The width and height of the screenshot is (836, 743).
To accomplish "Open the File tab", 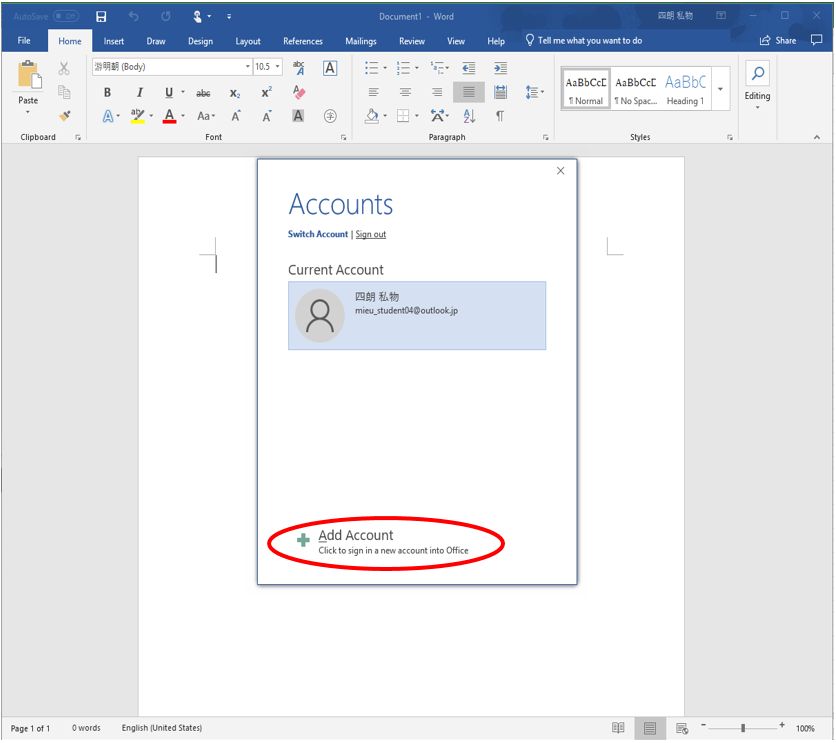I will (24, 41).
